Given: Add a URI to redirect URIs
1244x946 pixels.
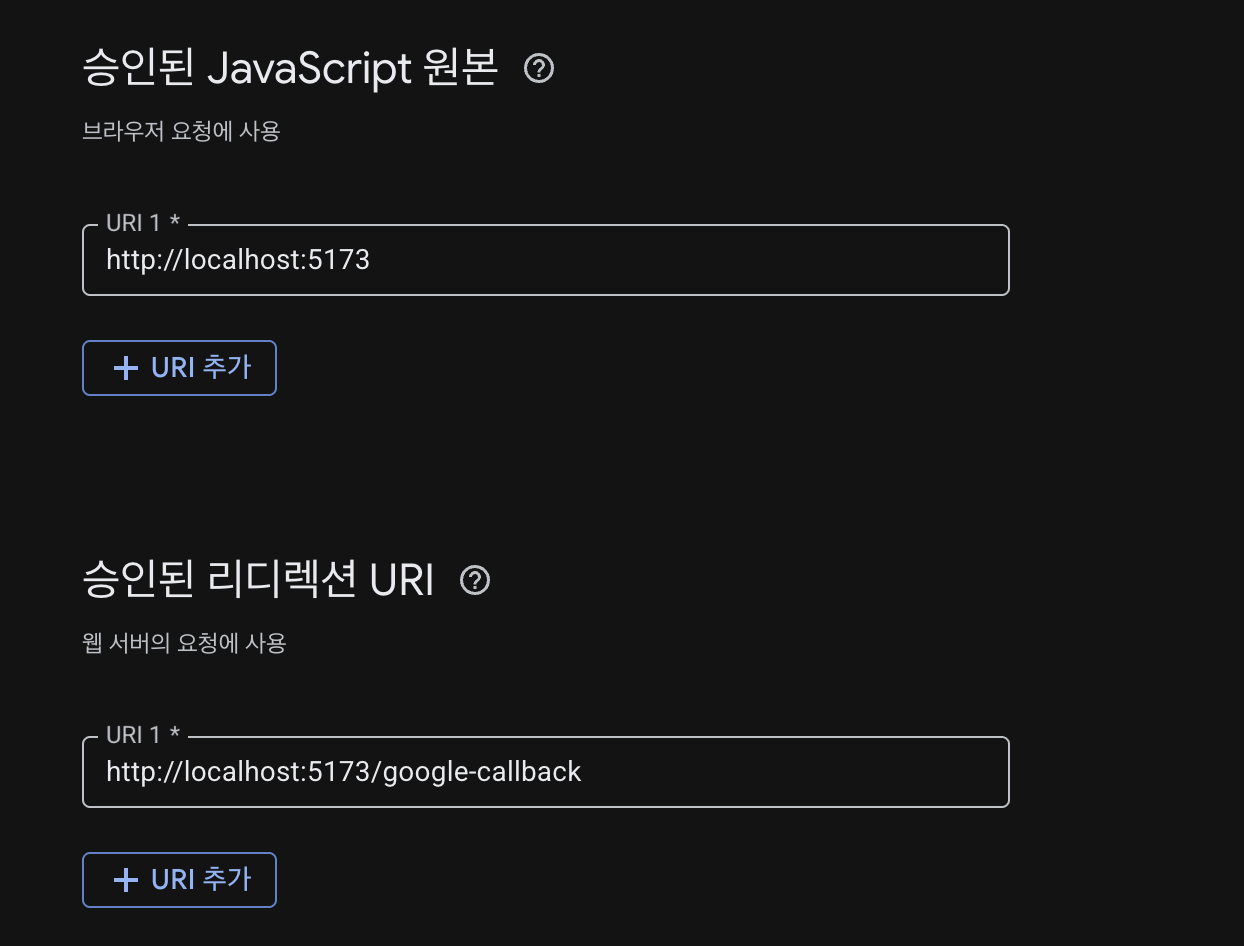Looking at the screenshot, I should (x=179, y=880).
